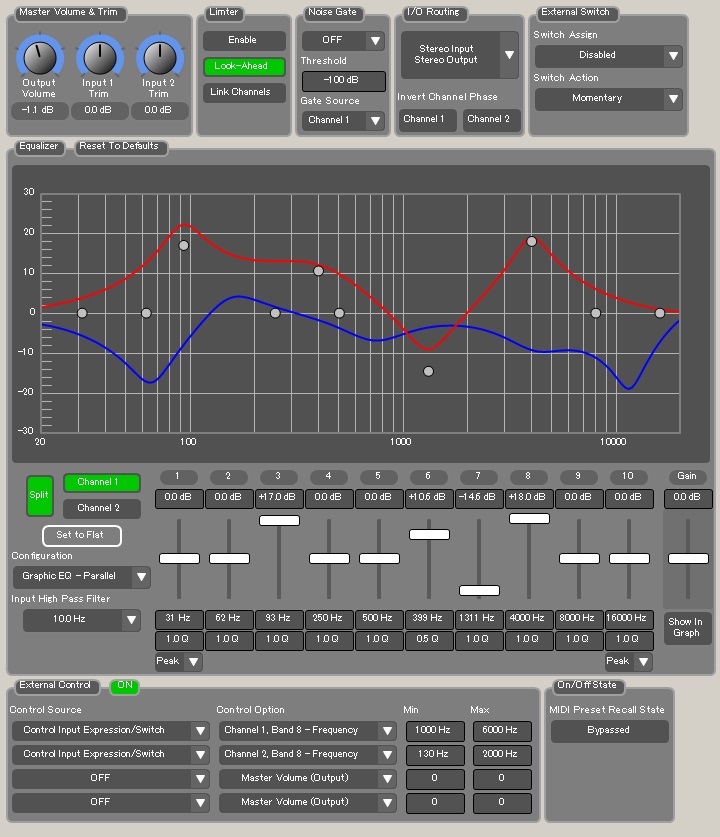
Task: Open the Switch Action Momentary dropdown
Action: pyautogui.click(x=608, y=99)
